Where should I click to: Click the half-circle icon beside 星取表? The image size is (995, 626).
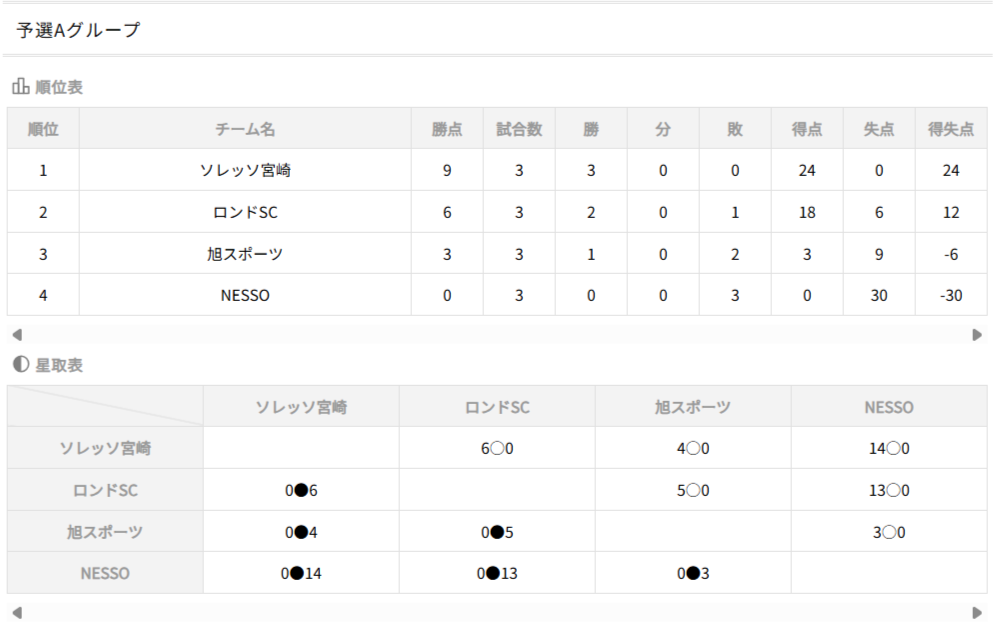(x=20, y=365)
